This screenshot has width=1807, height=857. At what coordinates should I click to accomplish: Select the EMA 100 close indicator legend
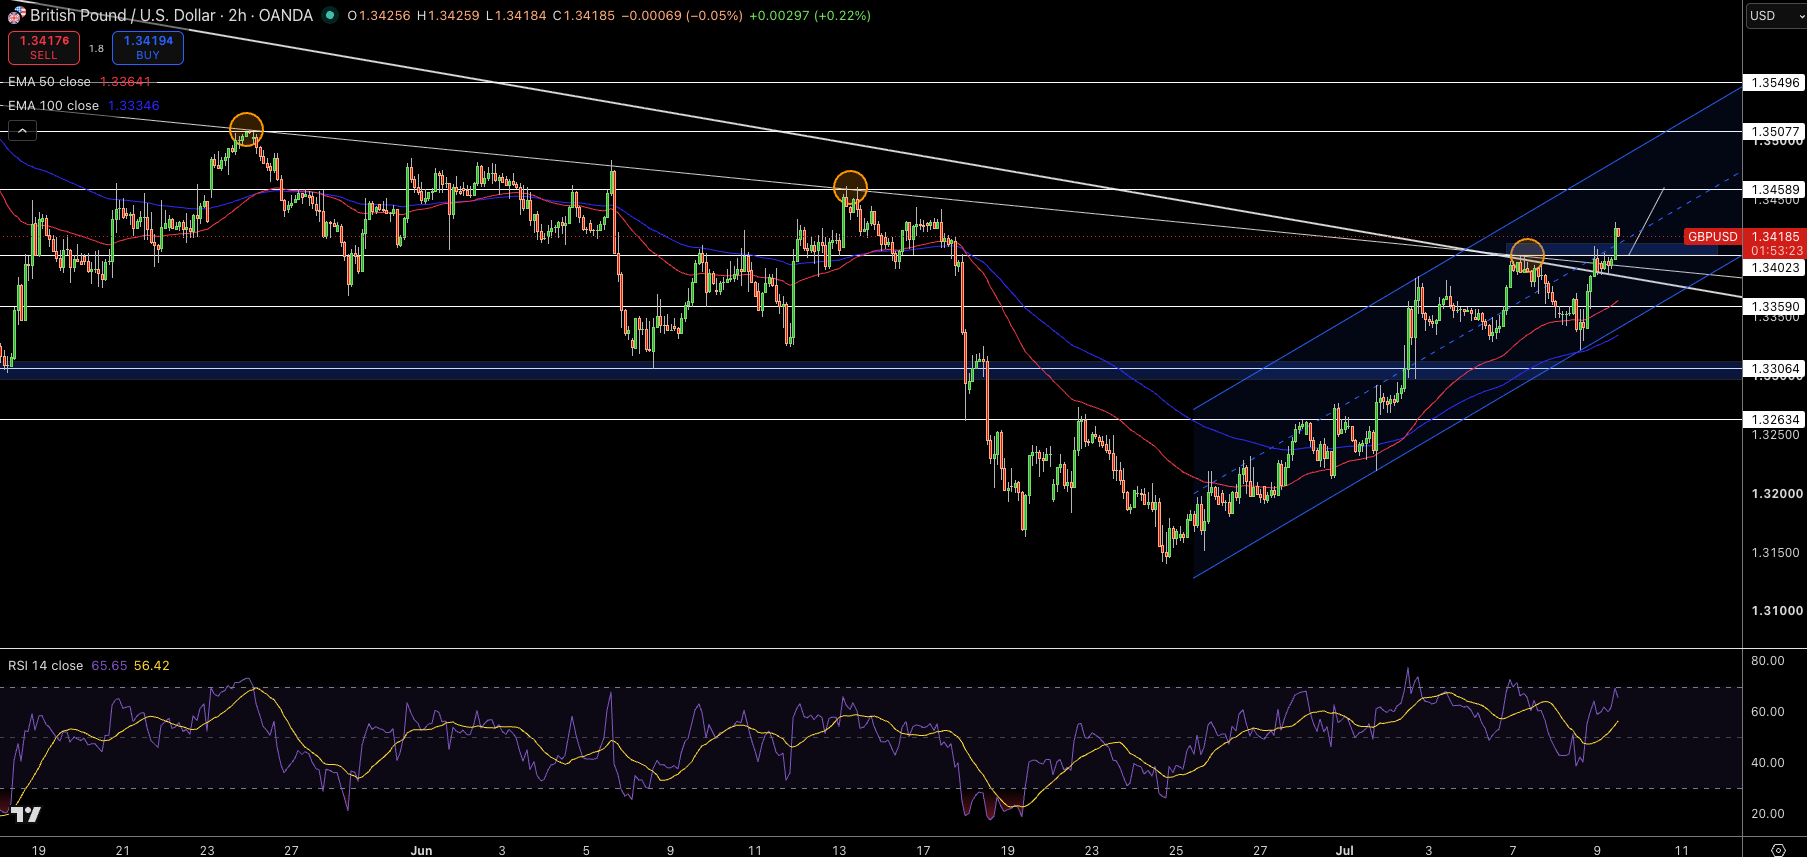click(x=53, y=106)
